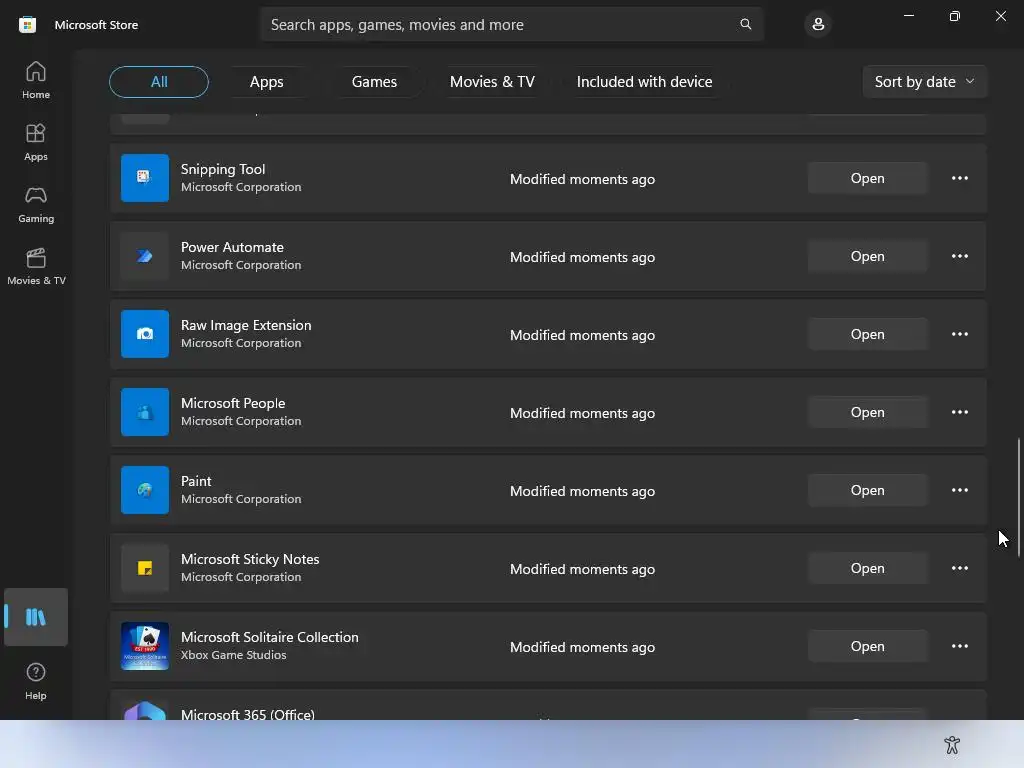Image resolution: width=1024 pixels, height=768 pixels.
Task: Click the Snipping Tool app icon
Action: (145, 178)
